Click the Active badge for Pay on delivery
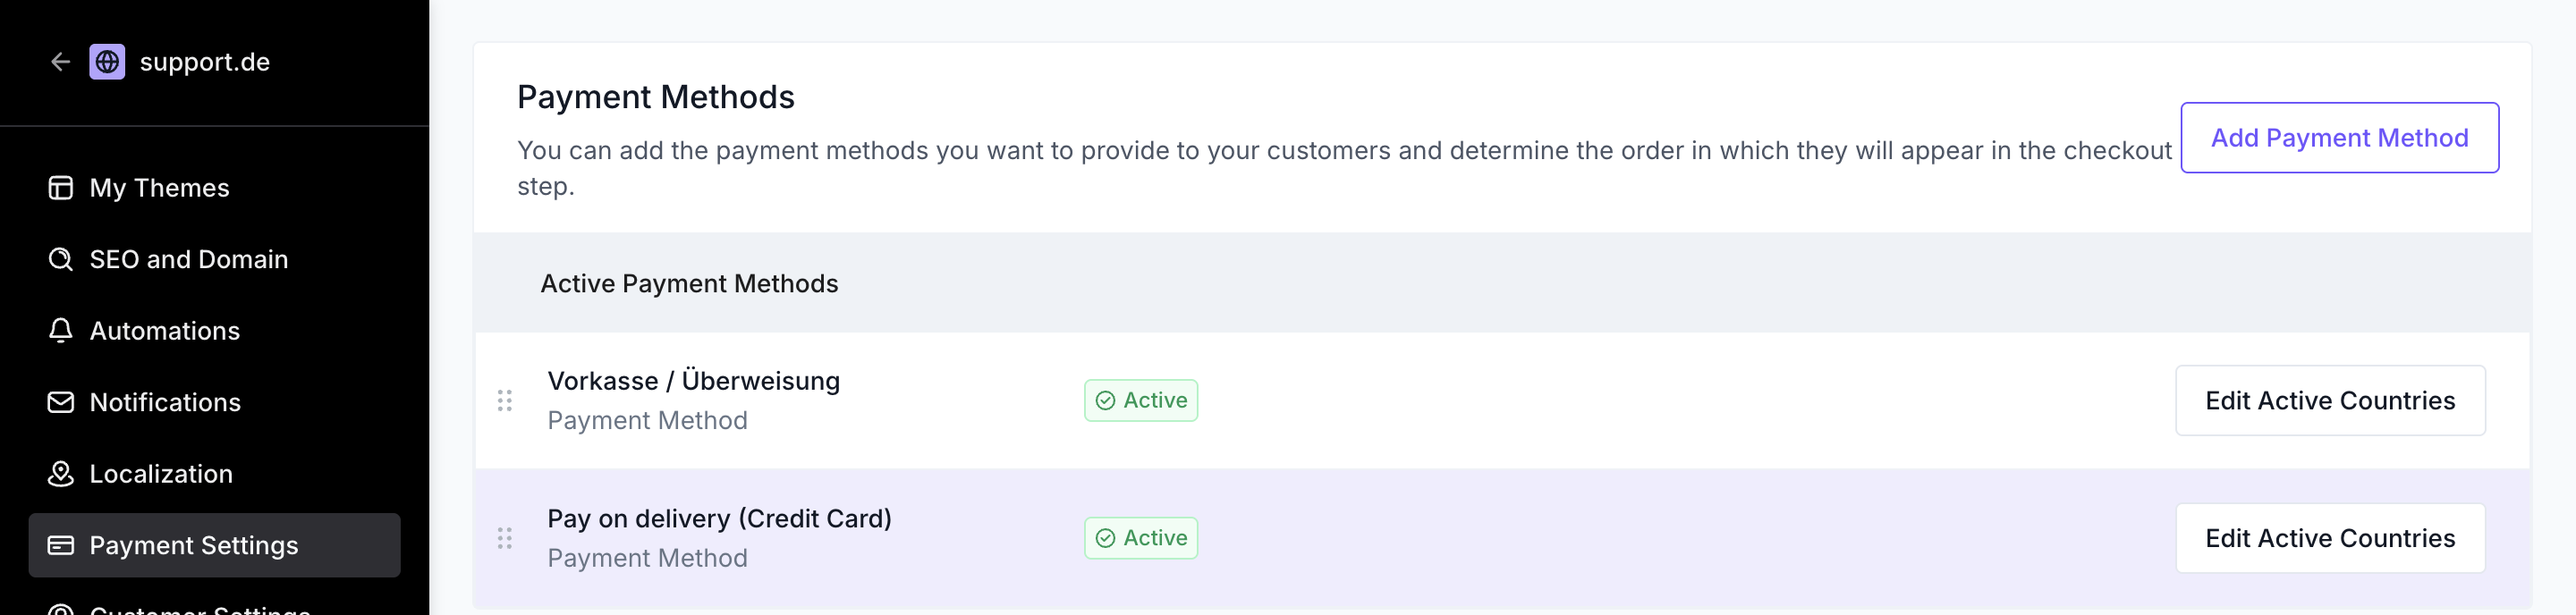2576x615 pixels. point(1141,539)
